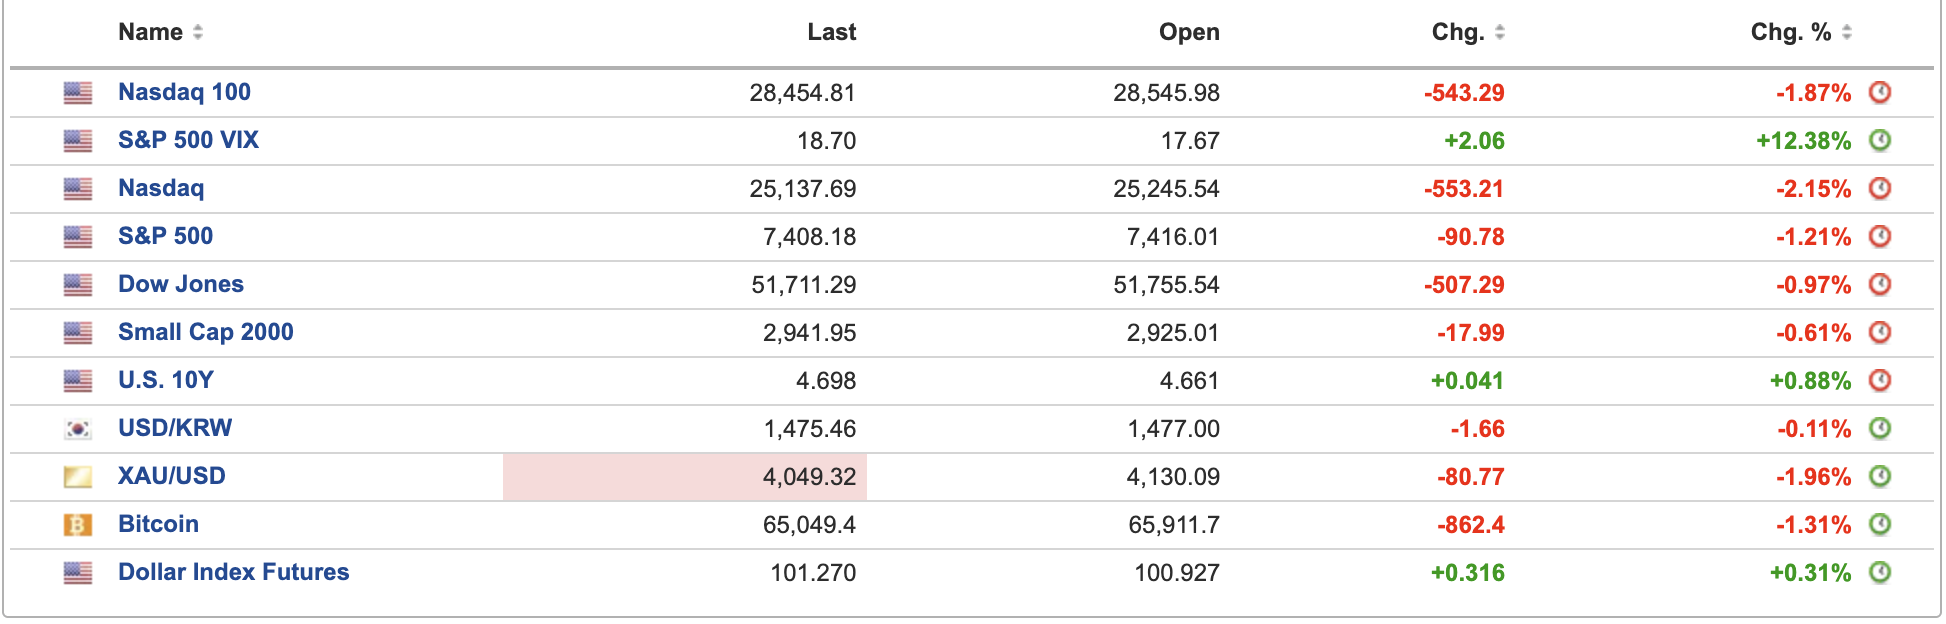
Task: Open the XAU/USD gold quote link
Action: click(171, 476)
